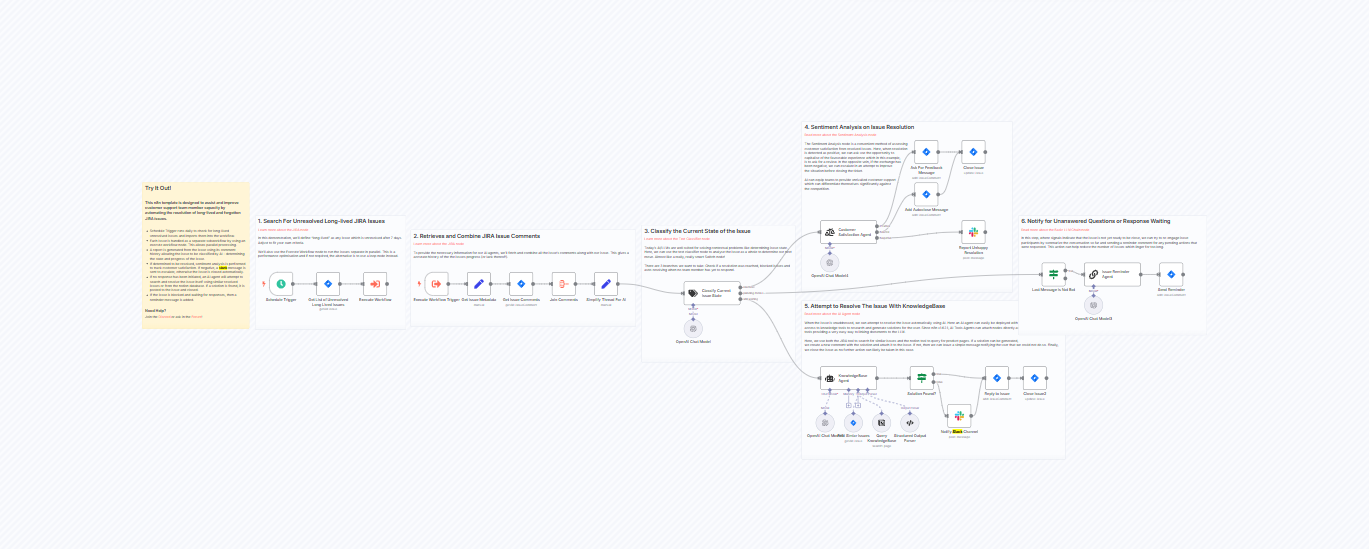Viewport: 1369px width, 549px height.
Task: Select the Structured Output Parser sub-node
Action: click(x=910, y=422)
